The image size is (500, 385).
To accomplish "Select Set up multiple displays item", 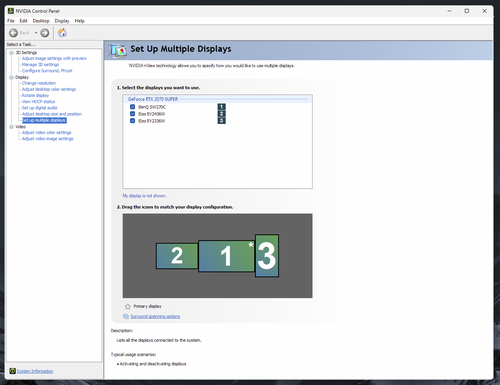I will [44, 120].
